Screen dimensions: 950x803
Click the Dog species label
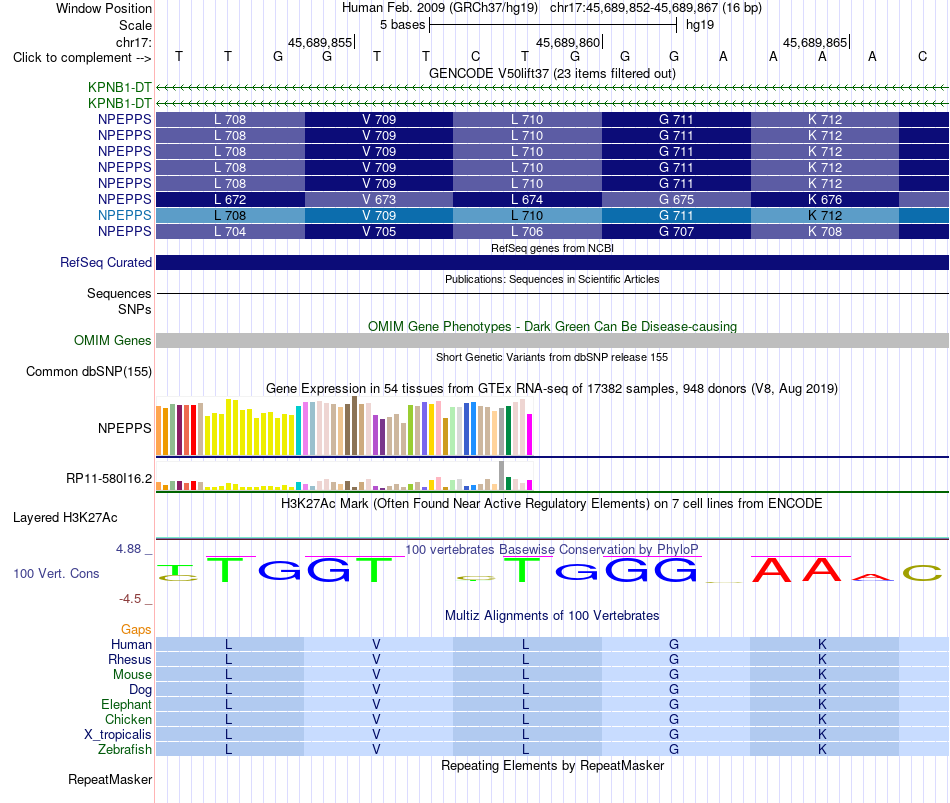tap(140, 690)
